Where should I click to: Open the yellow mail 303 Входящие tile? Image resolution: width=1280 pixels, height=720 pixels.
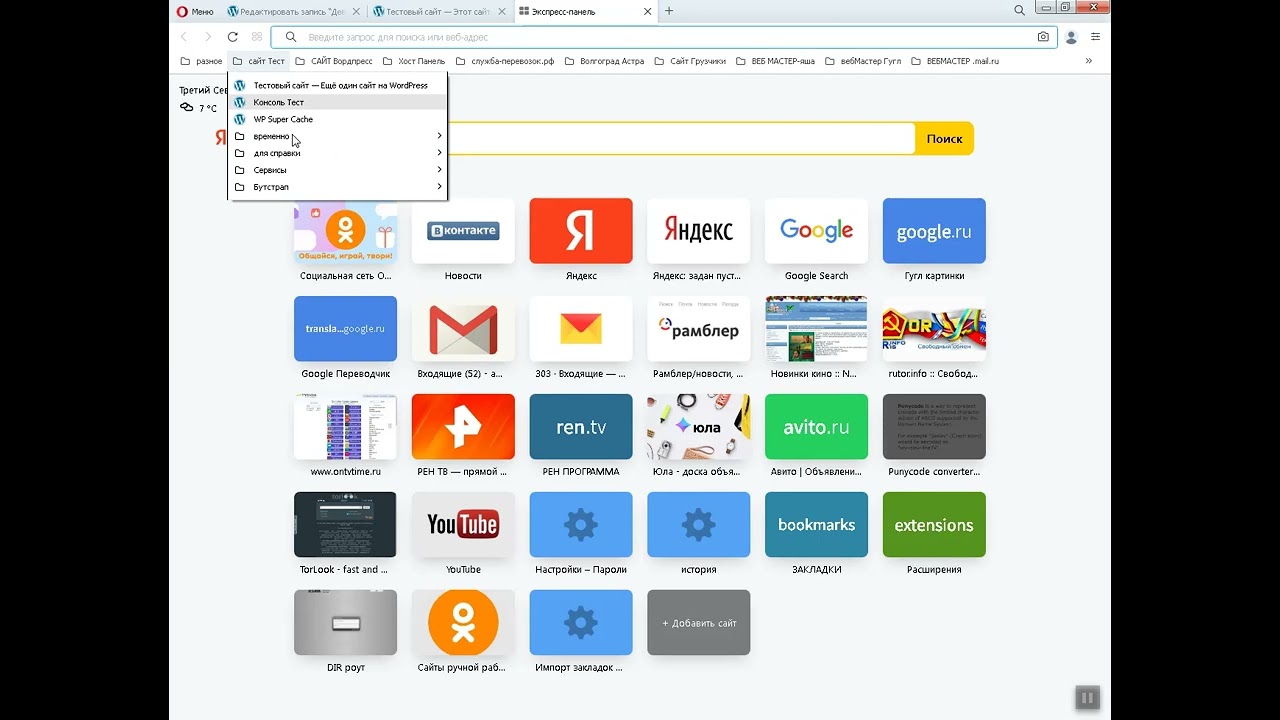click(581, 329)
